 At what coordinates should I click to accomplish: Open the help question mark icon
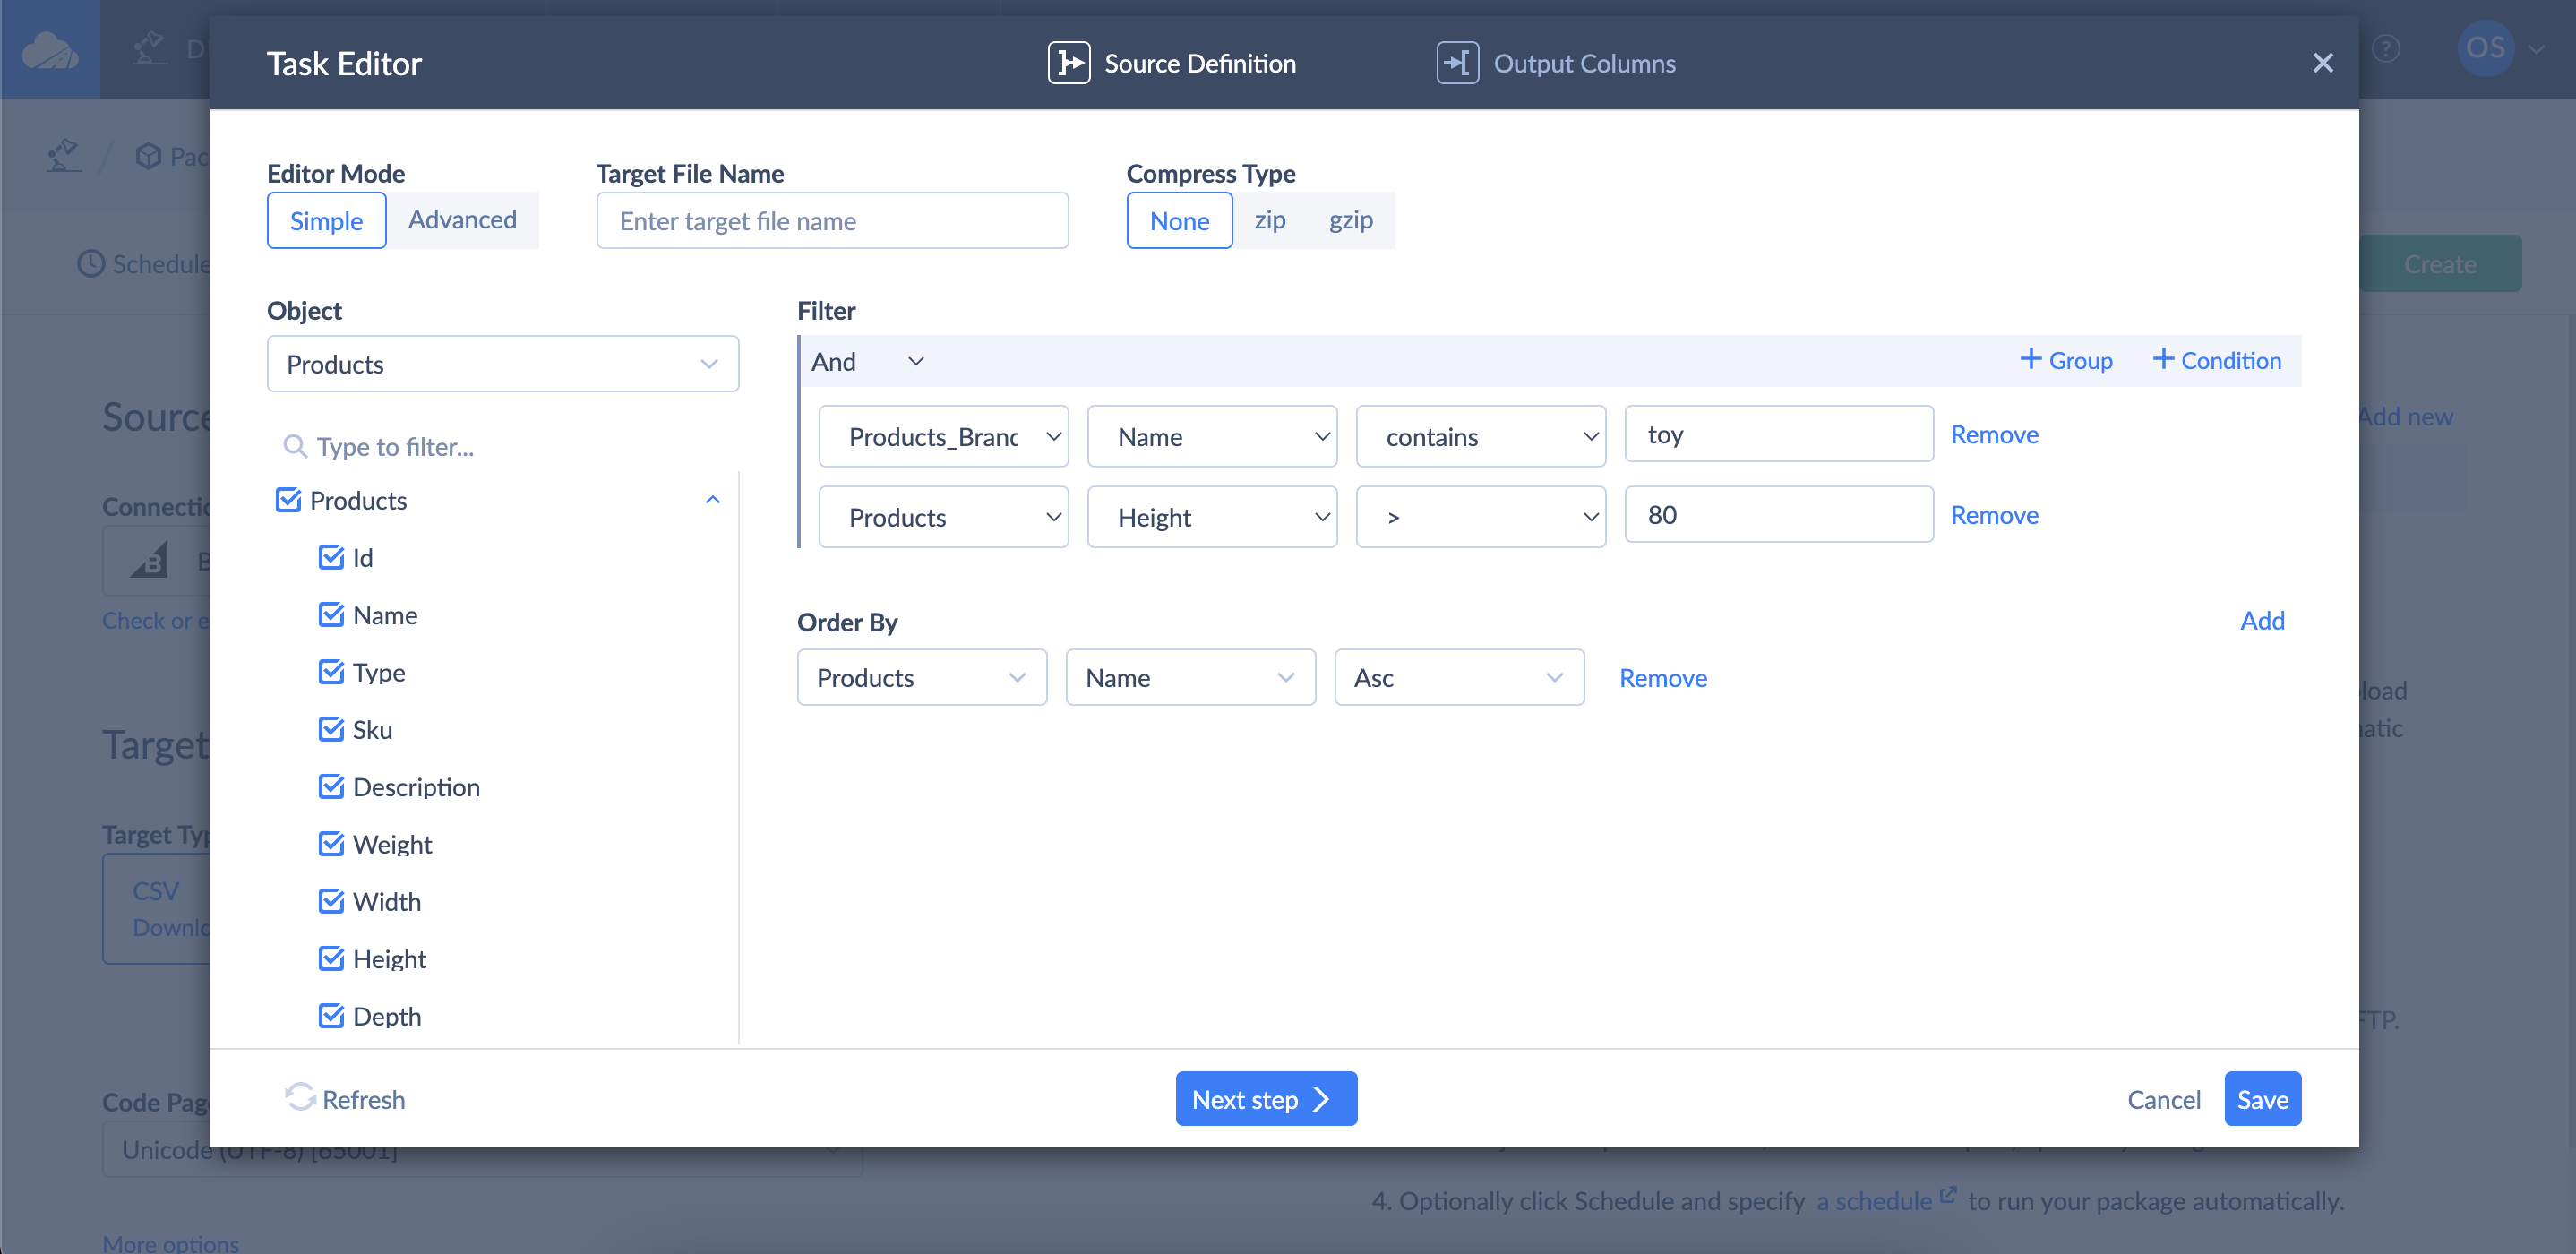pyautogui.click(x=2385, y=48)
